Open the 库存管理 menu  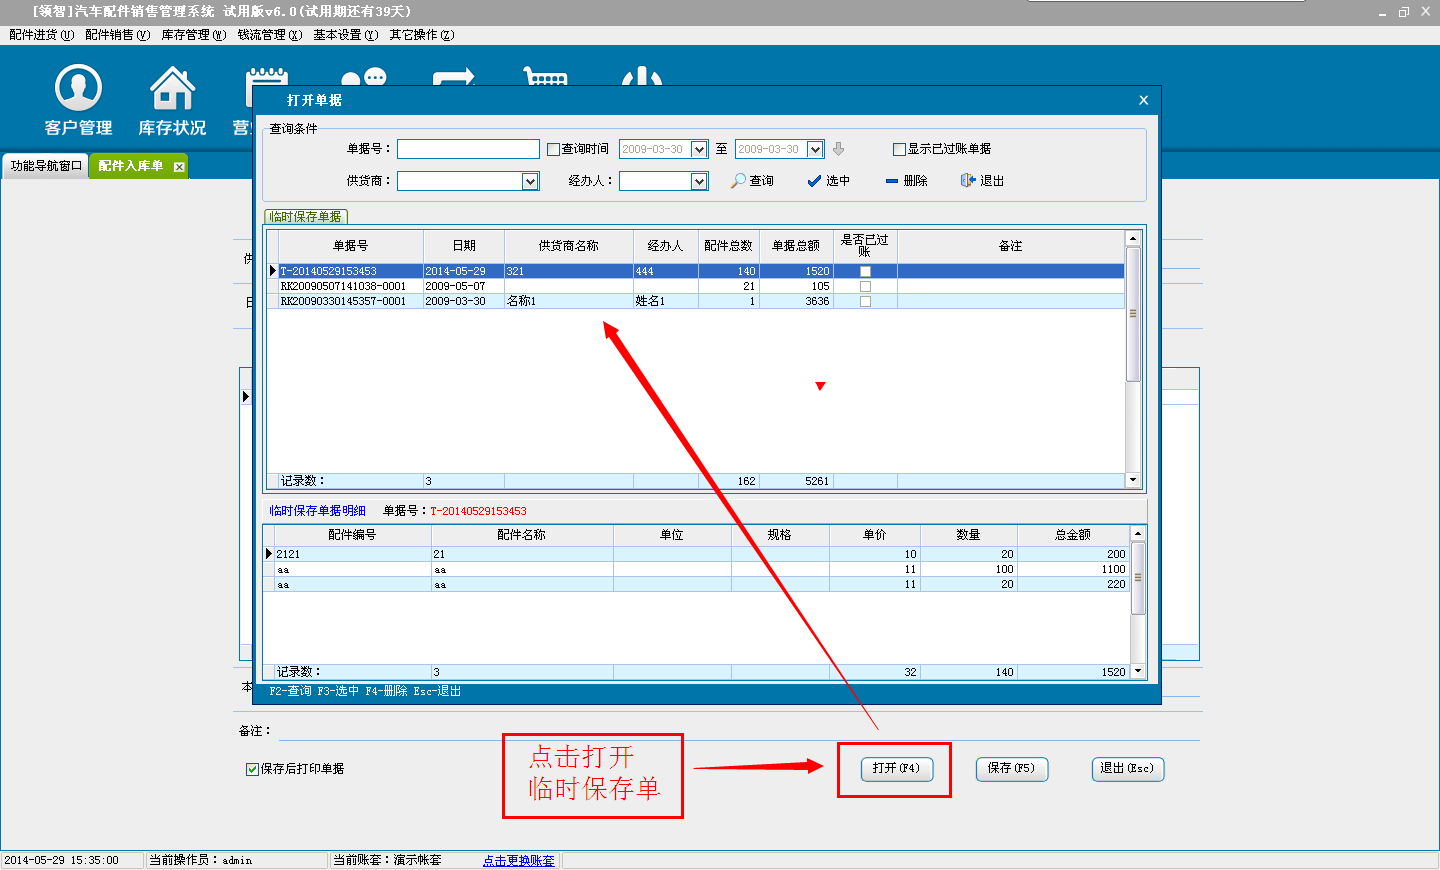pyautogui.click(x=193, y=35)
